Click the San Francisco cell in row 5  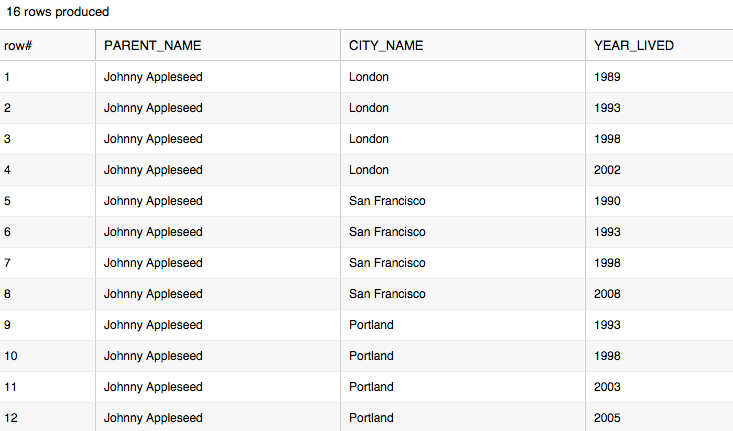click(x=387, y=201)
